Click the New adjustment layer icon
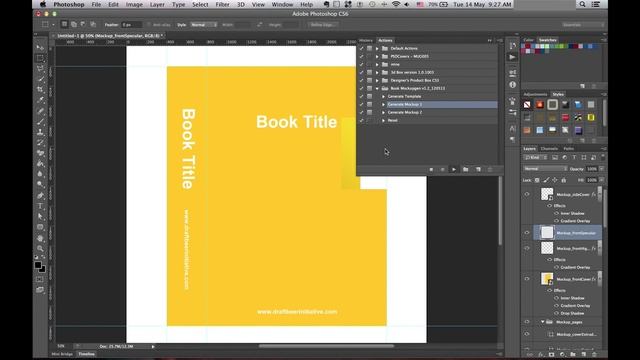Viewport: 640px width, 360px height. point(562,354)
